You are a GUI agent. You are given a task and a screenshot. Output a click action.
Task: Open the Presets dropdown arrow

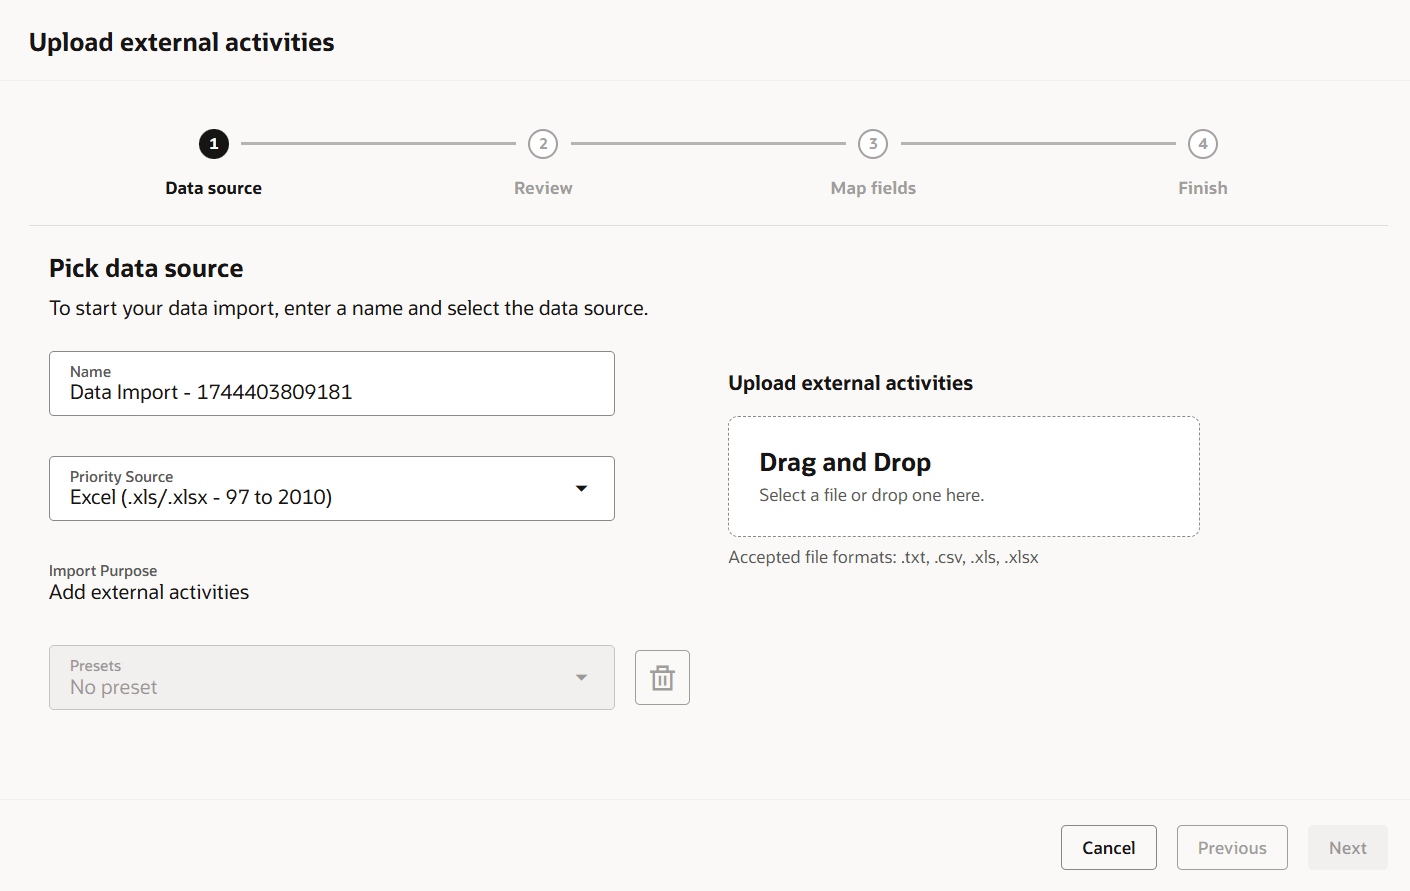581,678
